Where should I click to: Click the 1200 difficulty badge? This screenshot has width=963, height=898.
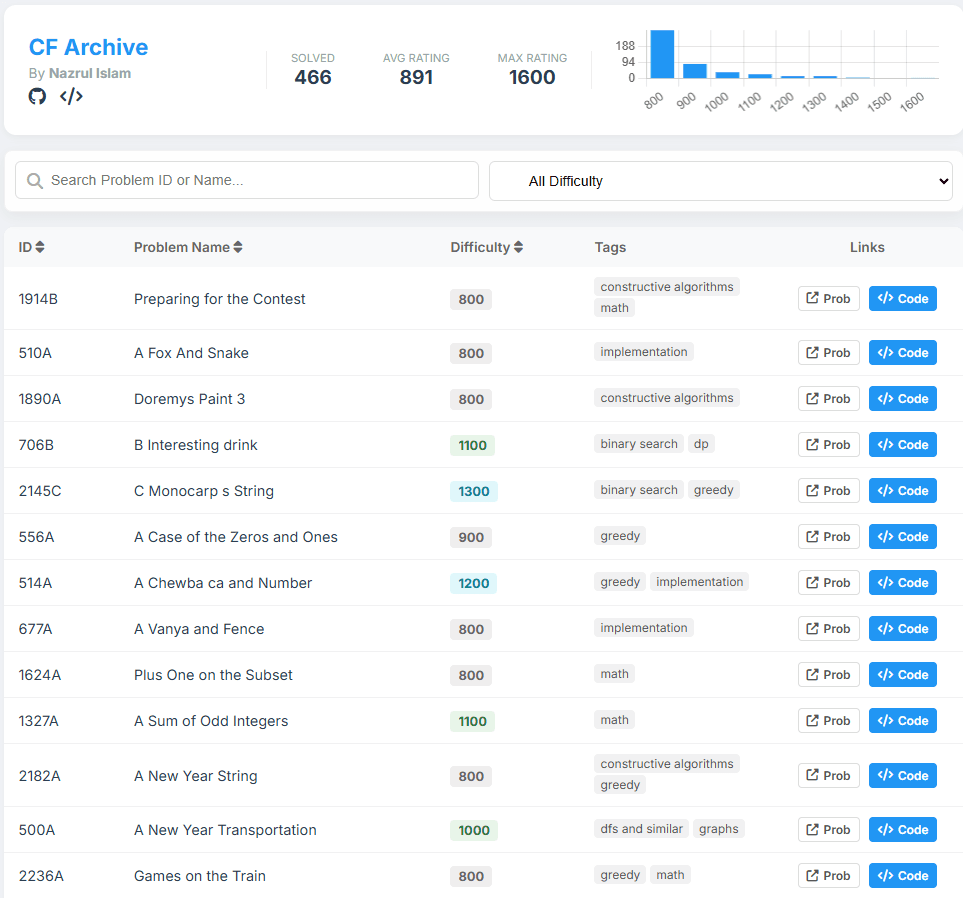click(x=474, y=584)
